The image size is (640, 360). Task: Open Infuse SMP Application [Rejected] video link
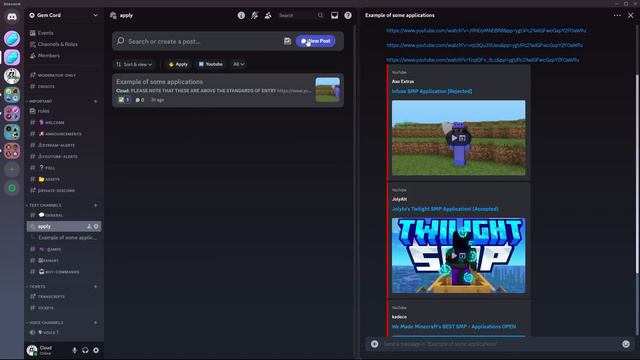click(432, 91)
